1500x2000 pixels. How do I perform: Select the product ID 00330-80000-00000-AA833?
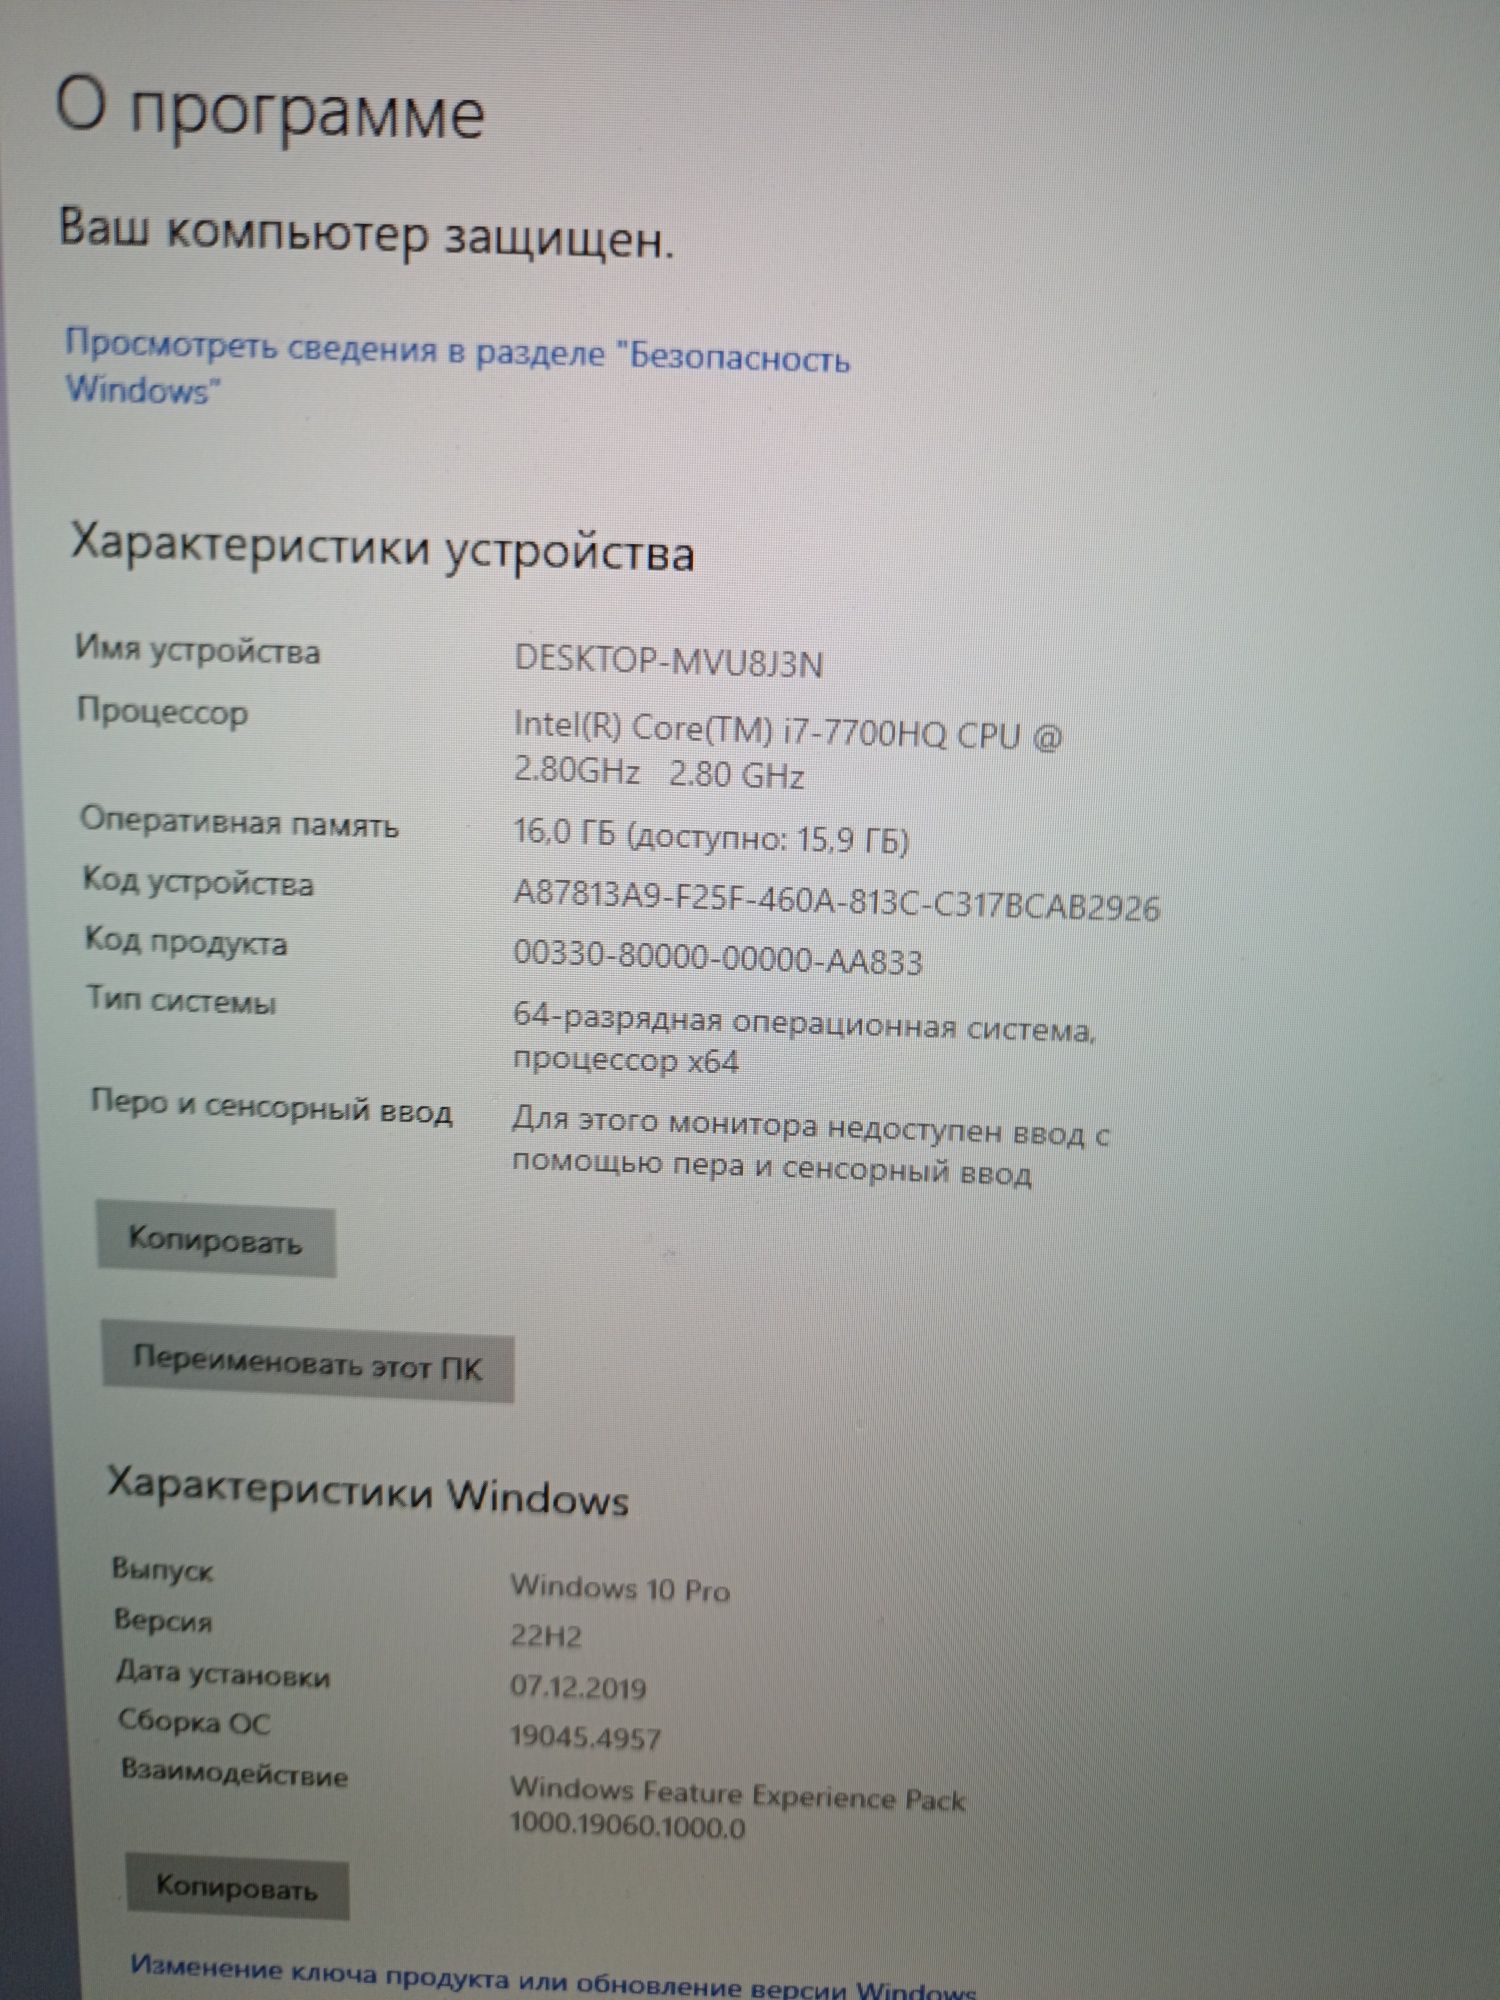point(717,959)
